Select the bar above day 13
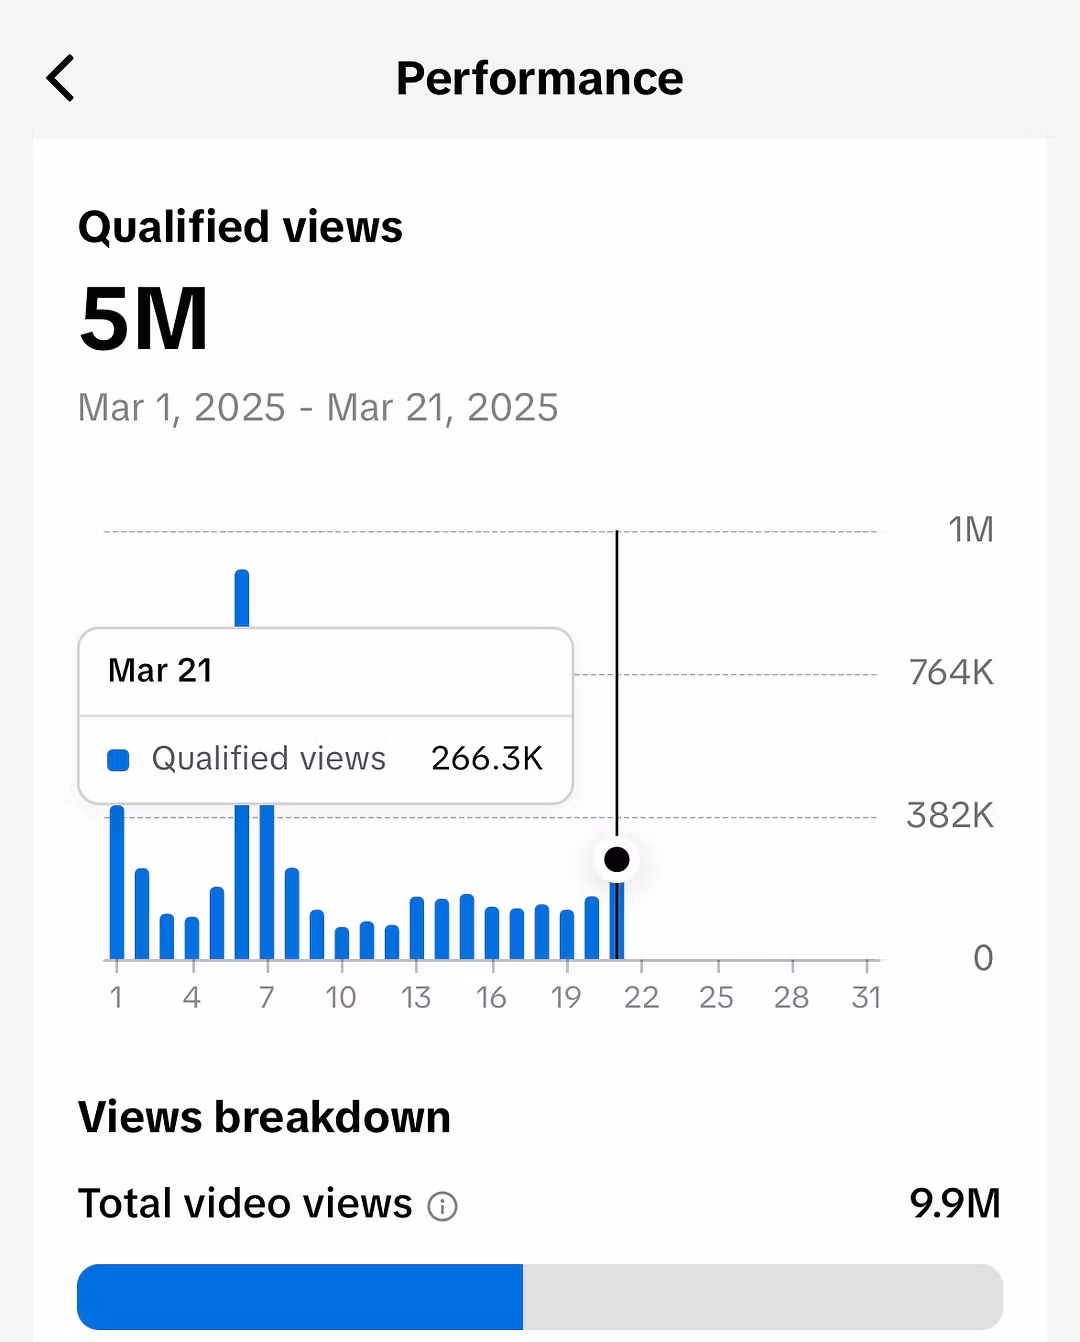 [417, 928]
